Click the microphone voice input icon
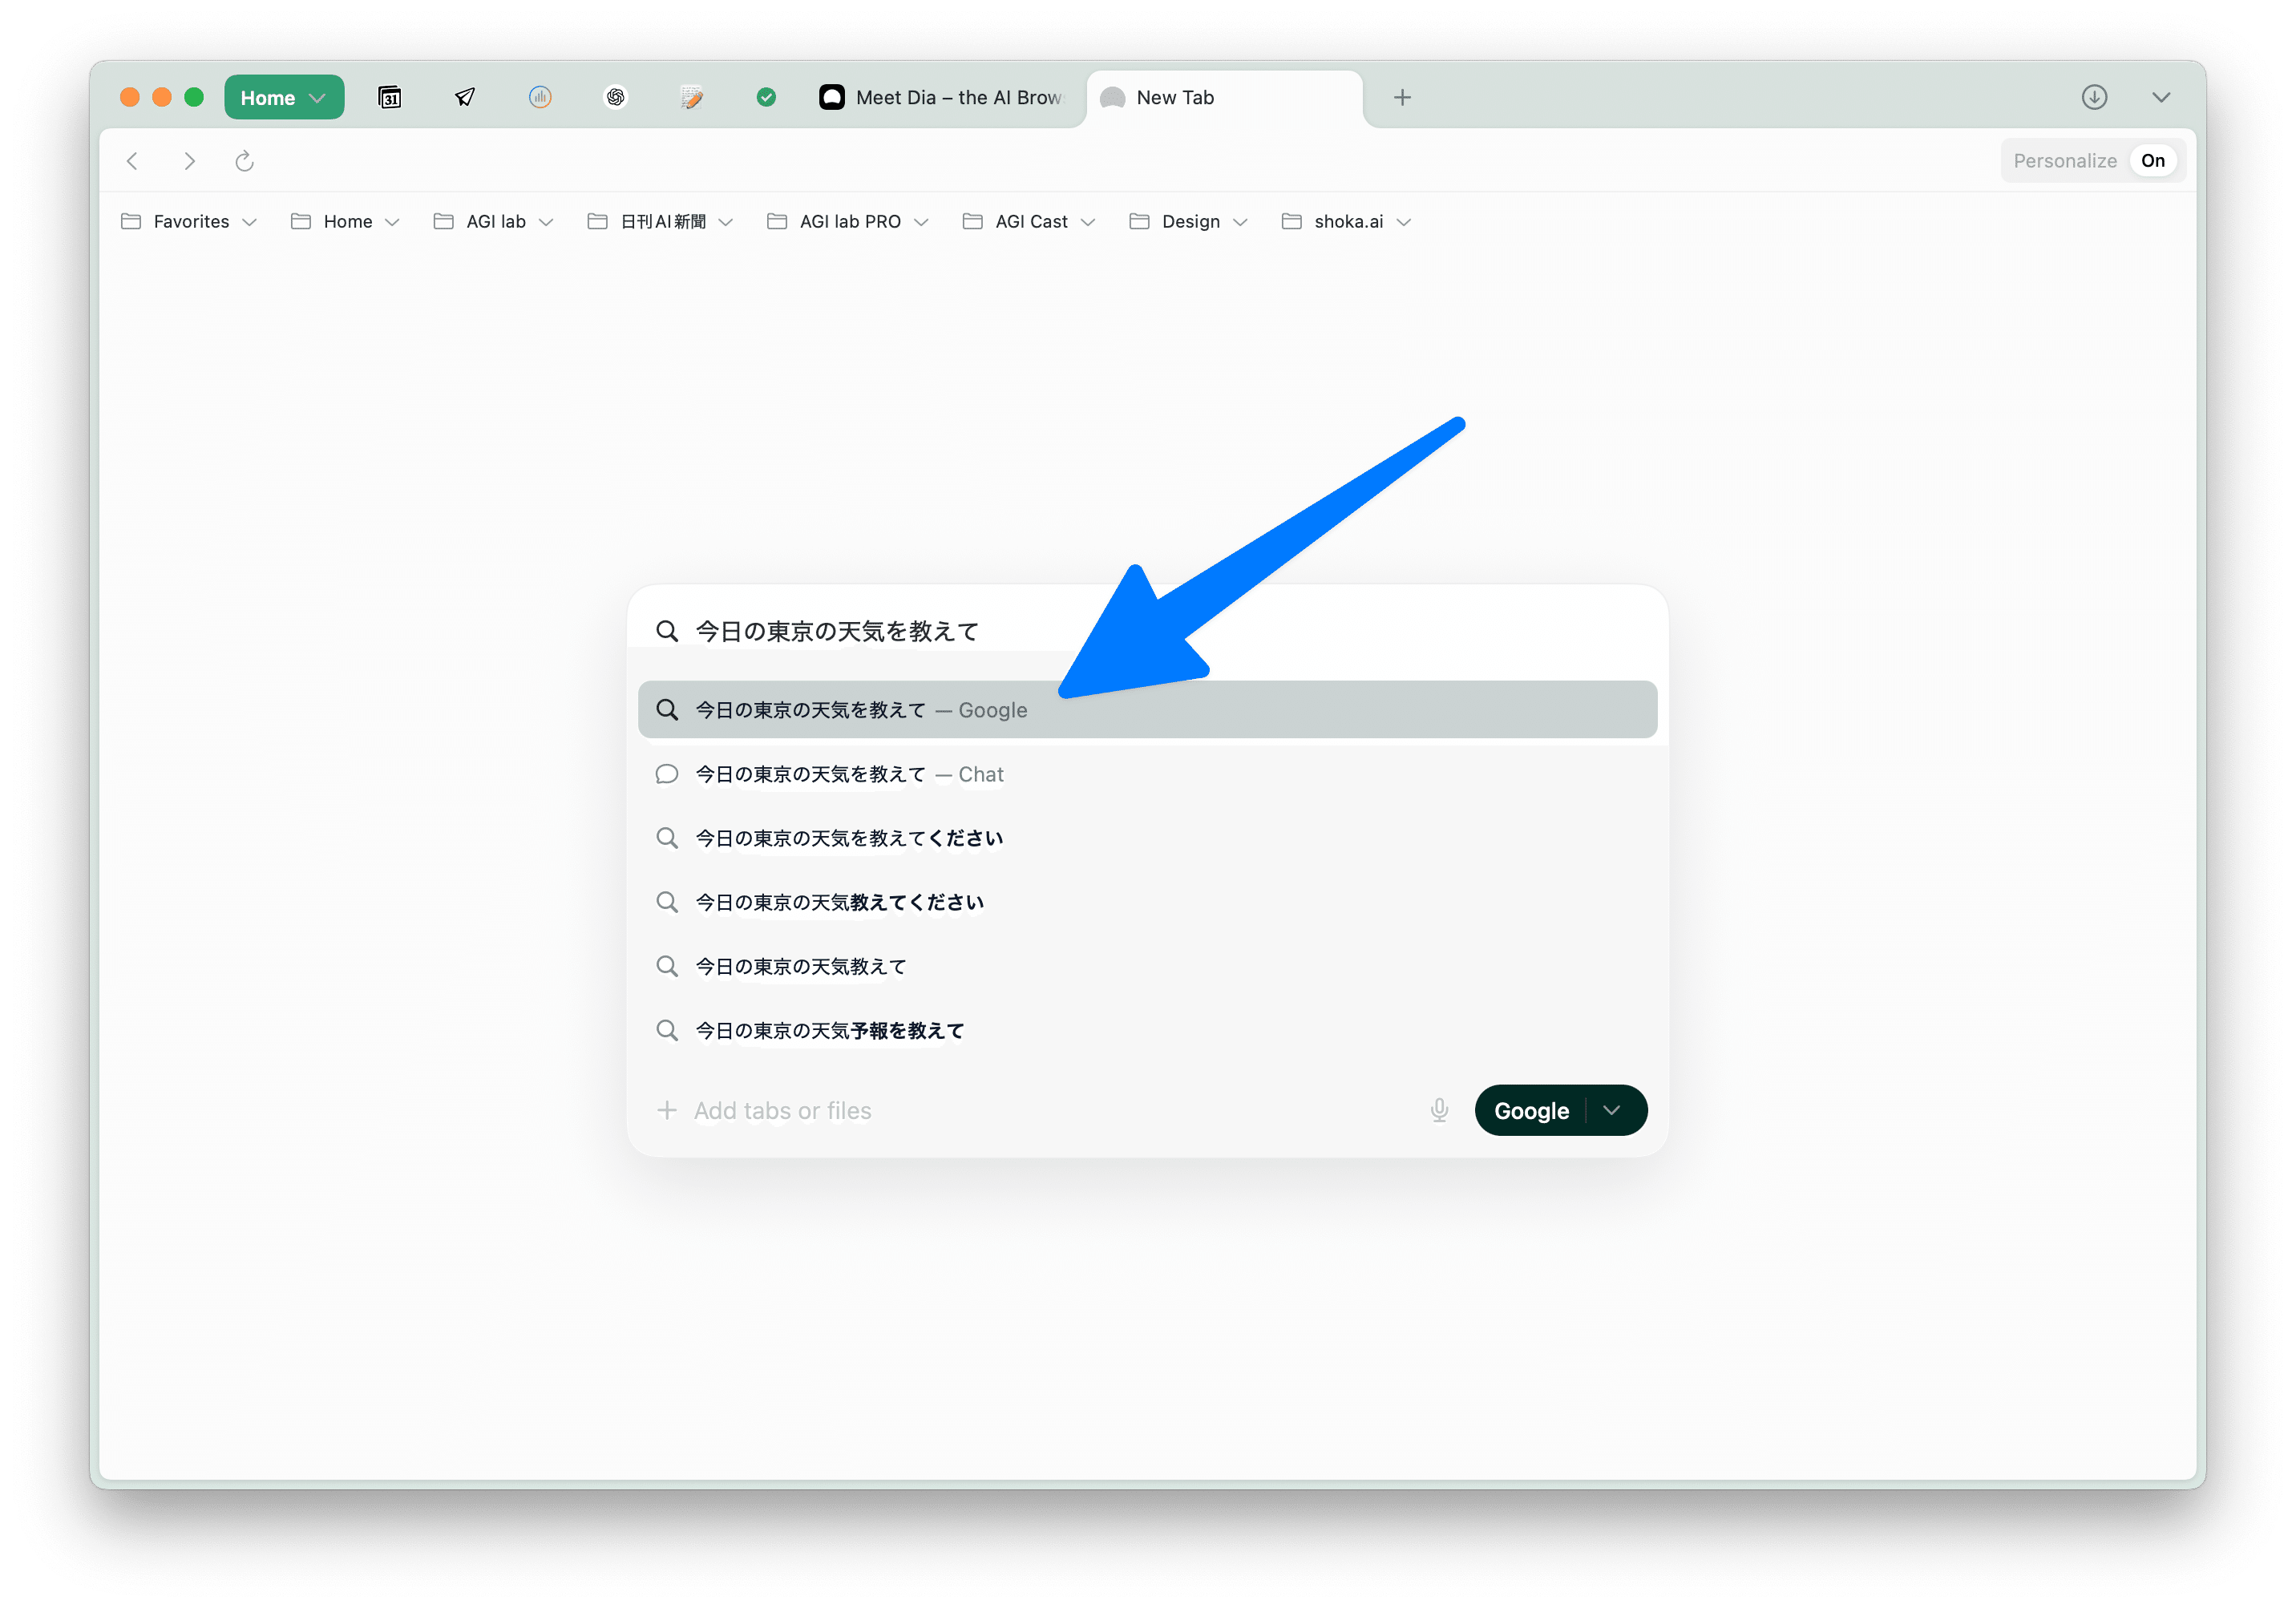Viewport: 2296px width, 1608px height. (x=1439, y=1110)
